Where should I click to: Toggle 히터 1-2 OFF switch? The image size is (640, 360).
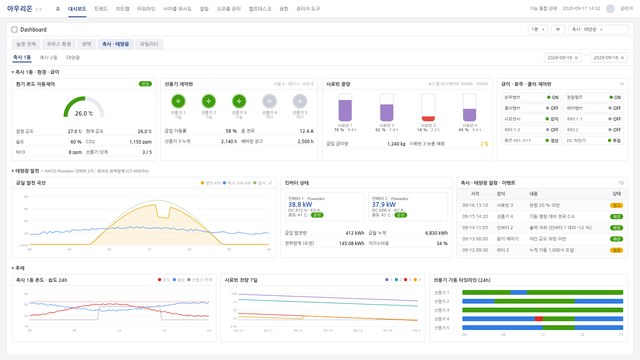tap(553, 129)
